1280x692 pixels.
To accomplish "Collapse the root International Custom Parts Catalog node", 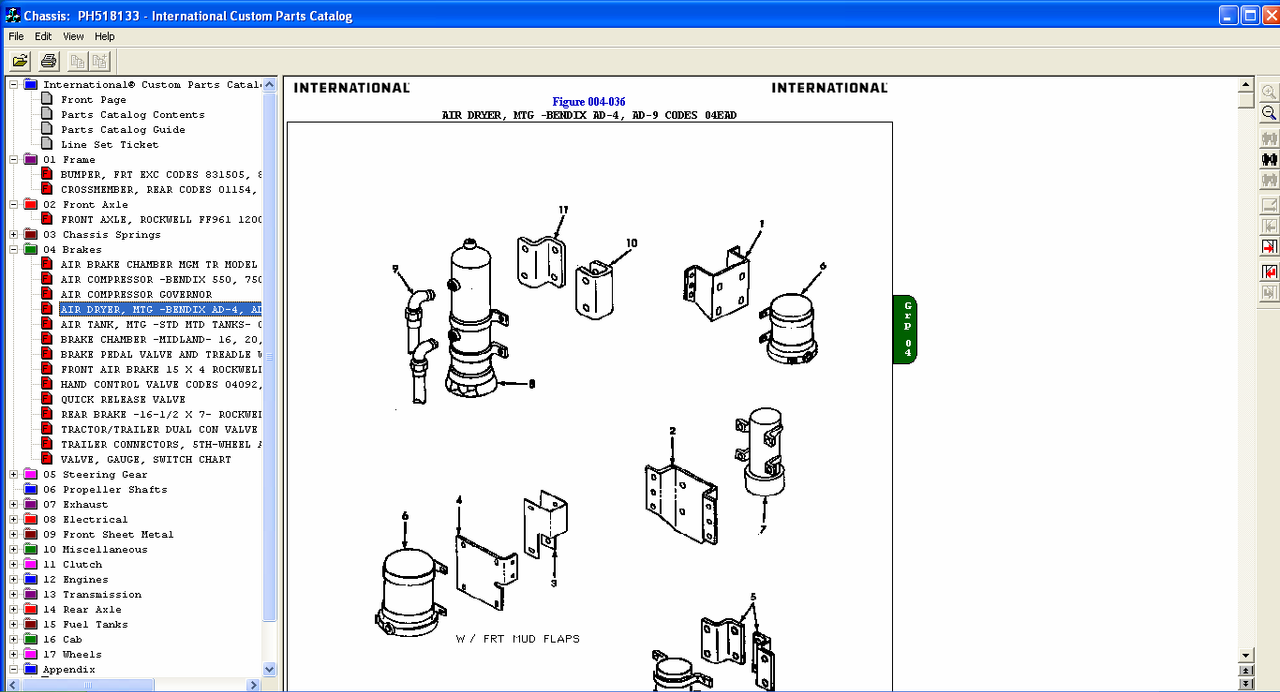I will click(x=14, y=85).
